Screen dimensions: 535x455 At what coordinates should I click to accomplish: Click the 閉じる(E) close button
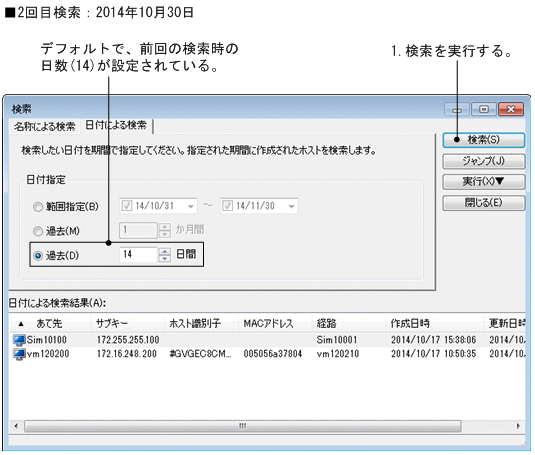pos(483,203)
